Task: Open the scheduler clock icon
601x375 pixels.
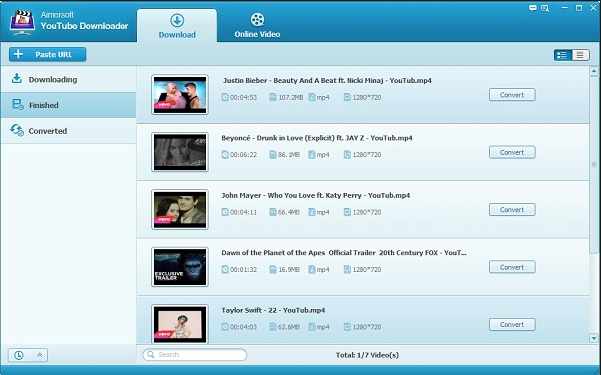Action: click(19, 355)
